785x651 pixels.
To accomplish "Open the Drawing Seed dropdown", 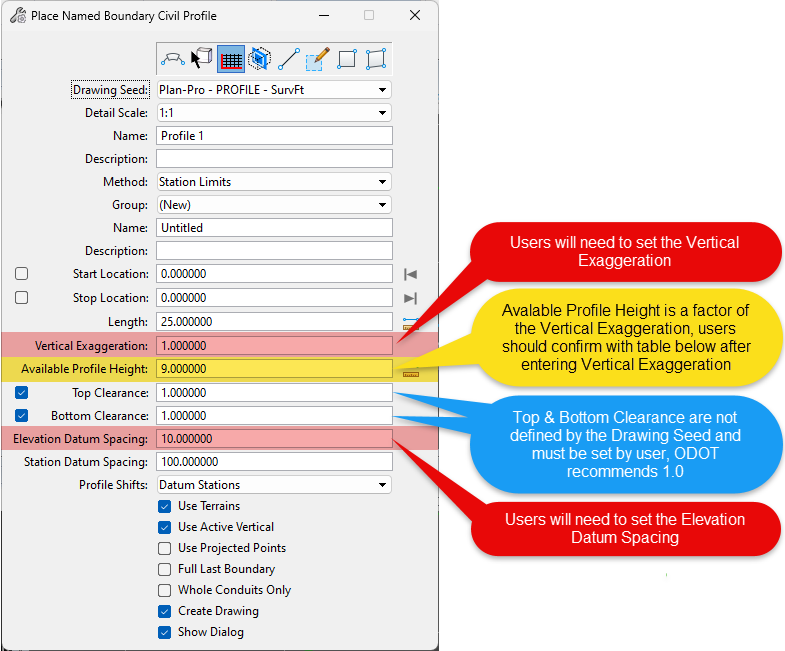I will pyautogui.click(x=274, y=90).
